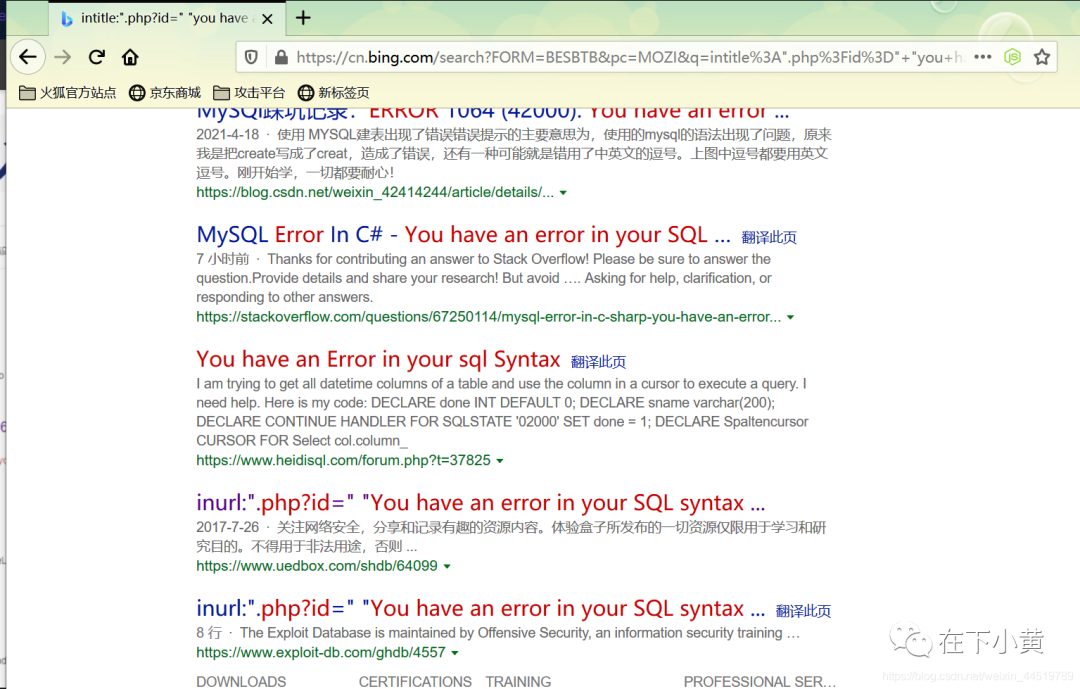Show tracking protection shield info
Image resolution: width=1080 pixels, height=689 pixels.
coord(251,57)
